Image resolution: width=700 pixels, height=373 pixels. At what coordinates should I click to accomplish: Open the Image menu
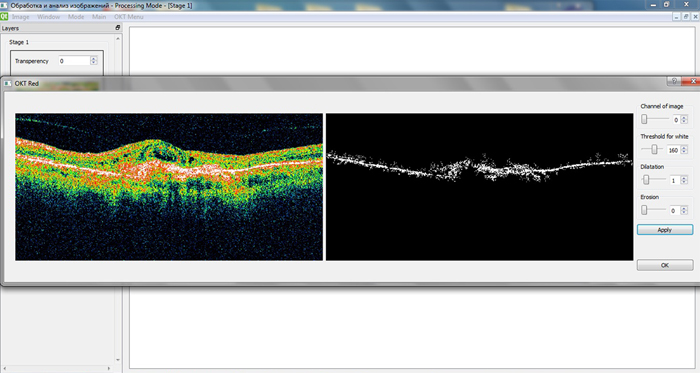pyautogui.click(x=21, y=17)
